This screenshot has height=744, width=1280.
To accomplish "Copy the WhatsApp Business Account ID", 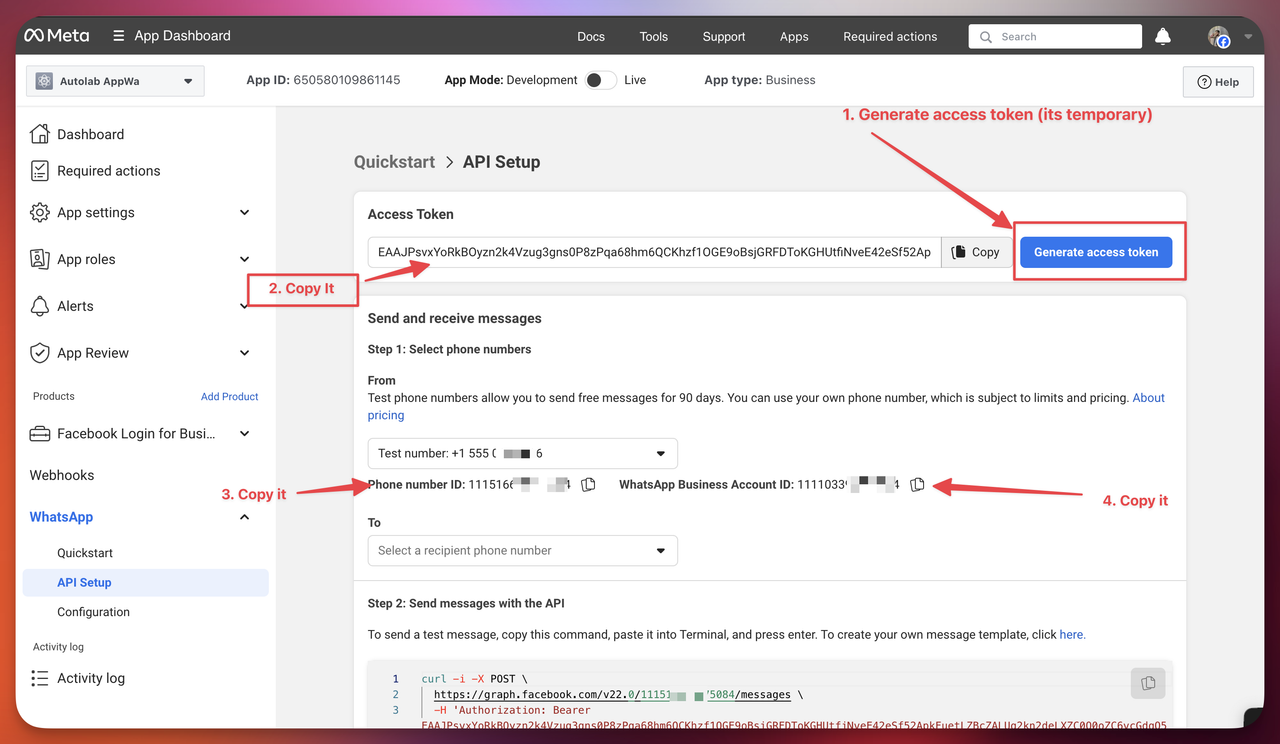I will [x=917, y=484].
